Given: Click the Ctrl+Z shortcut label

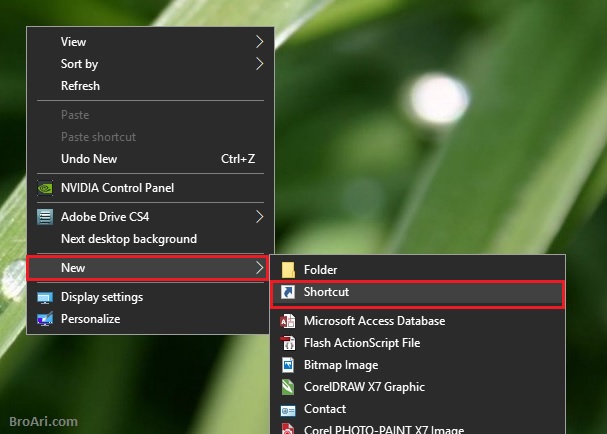Looking at the screenshot, I should [x=238, y=159].
